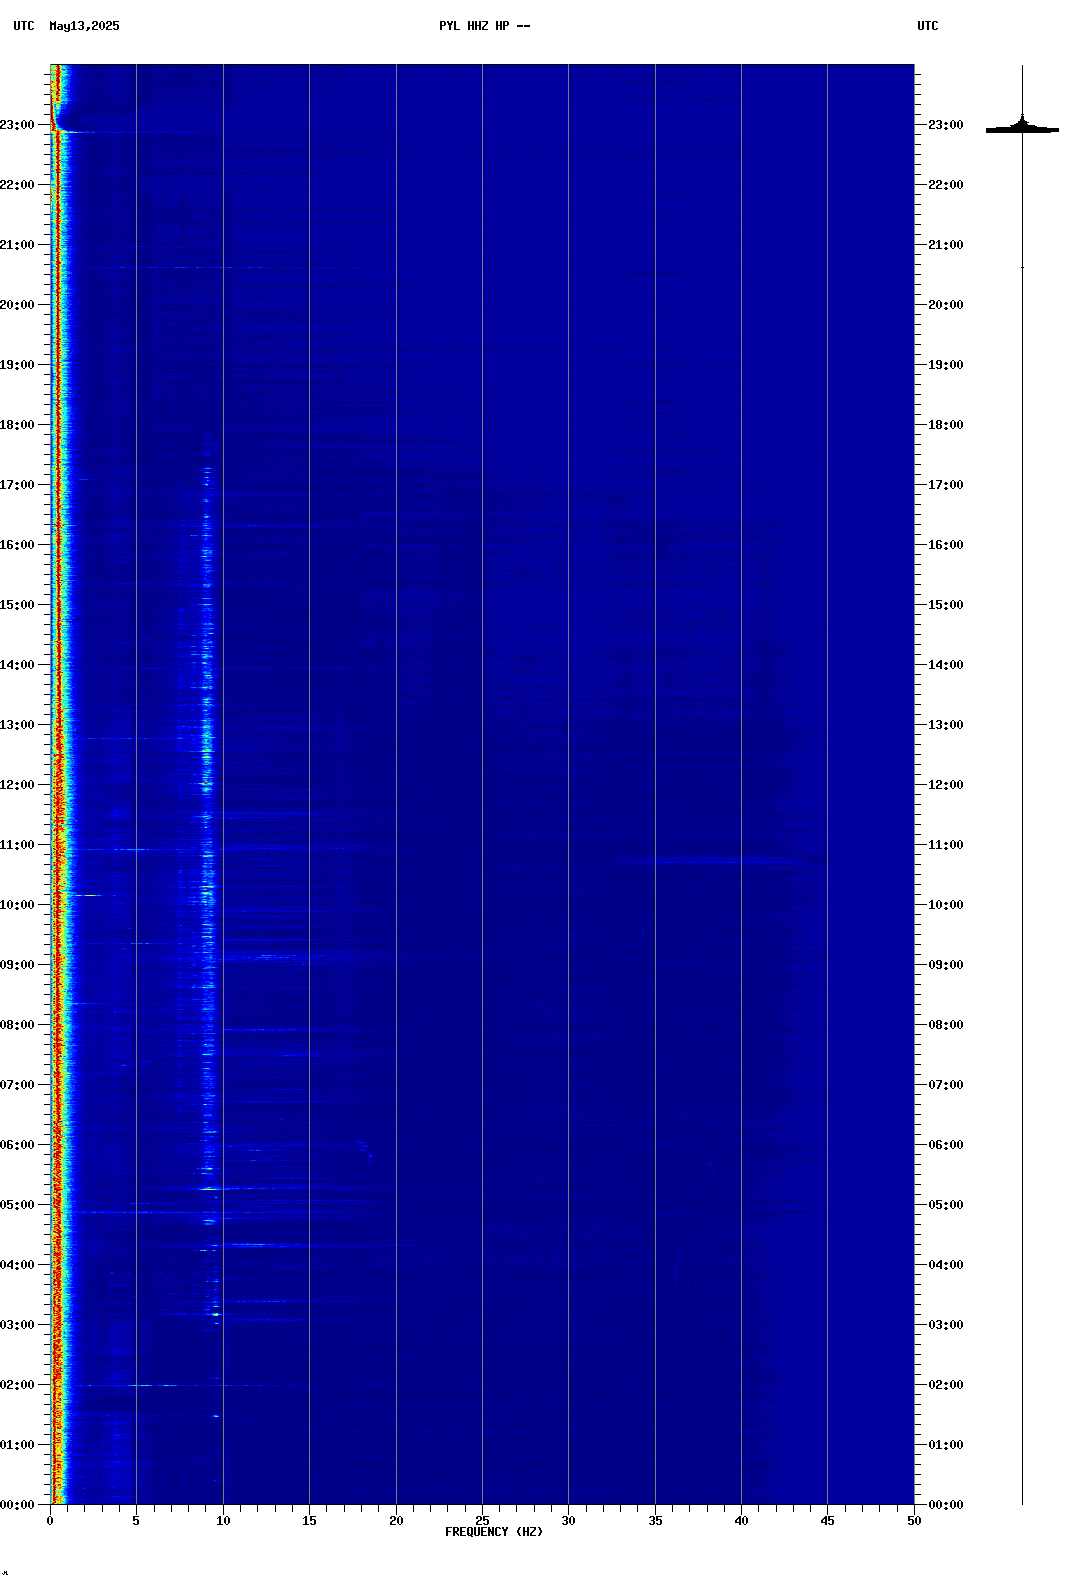Click 02:00 on the left time axis
The image size is (1066, 1584).
17,1385
